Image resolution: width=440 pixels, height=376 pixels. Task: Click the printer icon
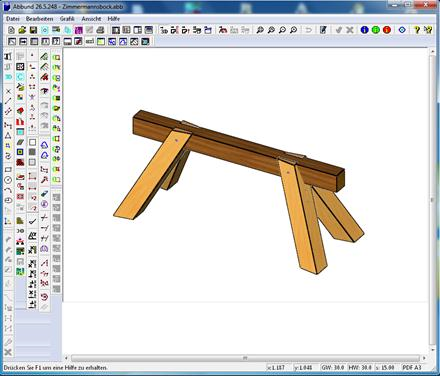click(x=100, y=30)
